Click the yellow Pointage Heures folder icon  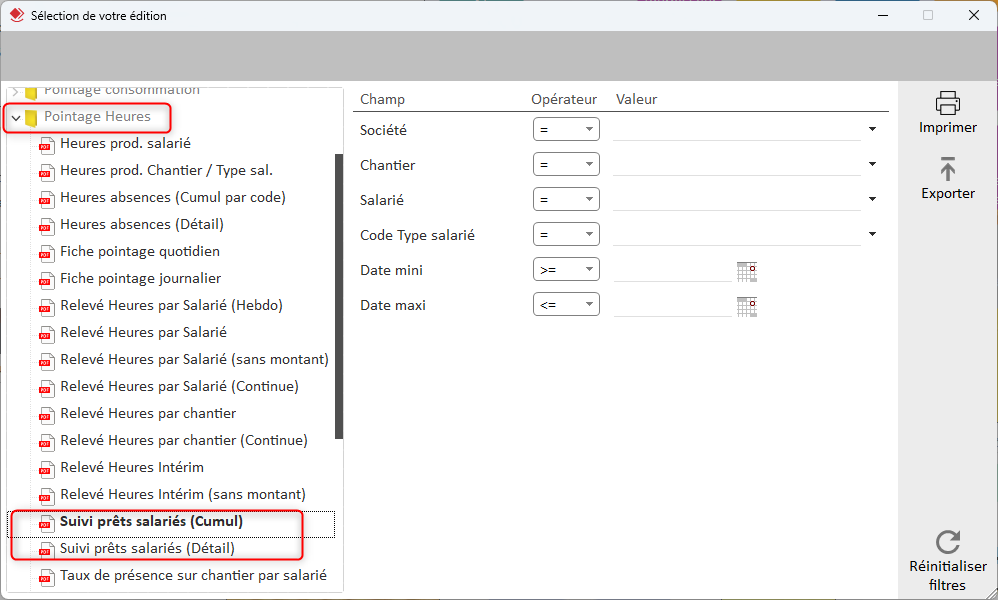[31, 118]
